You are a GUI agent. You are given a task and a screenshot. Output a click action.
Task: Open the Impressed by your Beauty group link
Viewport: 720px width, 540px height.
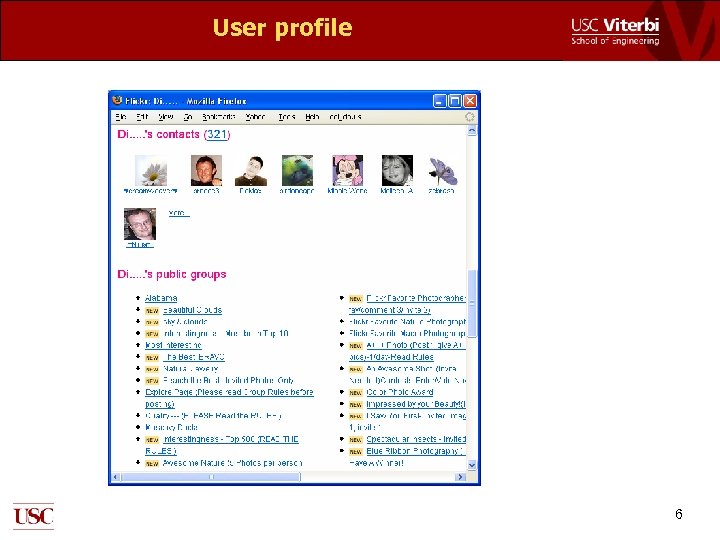[x=416, y=404]
